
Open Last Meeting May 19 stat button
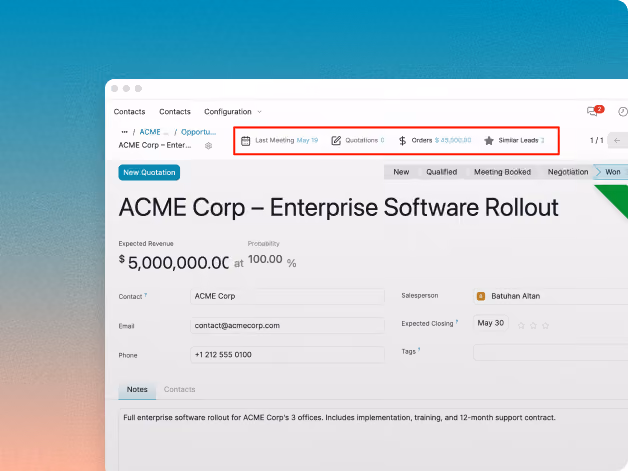coord(279,141)
